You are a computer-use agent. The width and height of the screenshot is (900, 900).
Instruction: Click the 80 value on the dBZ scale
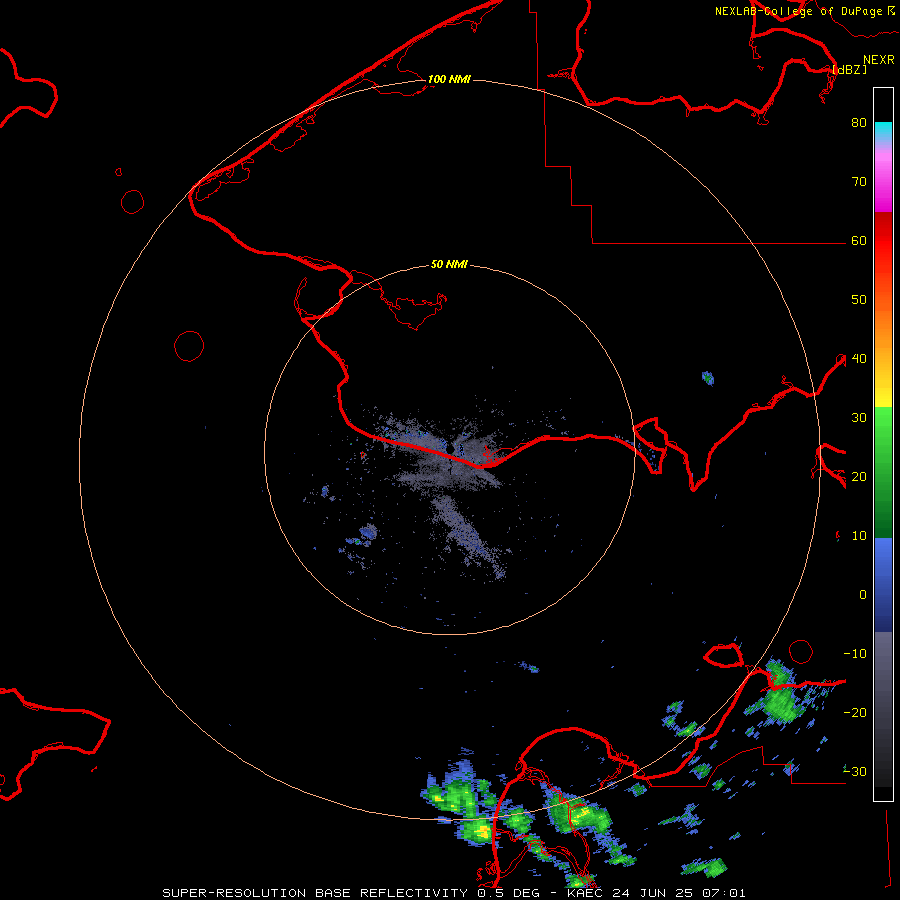pyautogui.click(x=859, y=122)
